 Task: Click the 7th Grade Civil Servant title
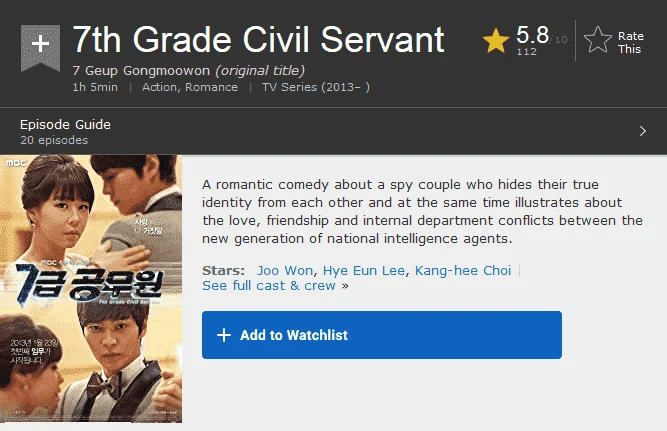pos(259,40)
